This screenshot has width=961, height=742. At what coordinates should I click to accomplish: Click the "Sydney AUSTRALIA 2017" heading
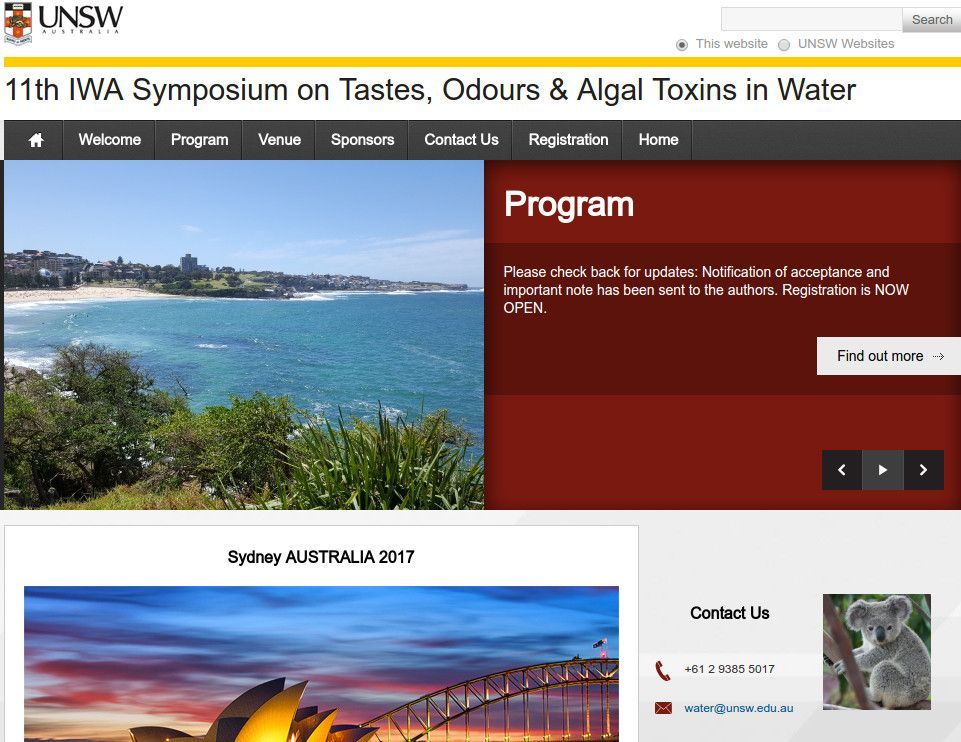coord(321,557)
